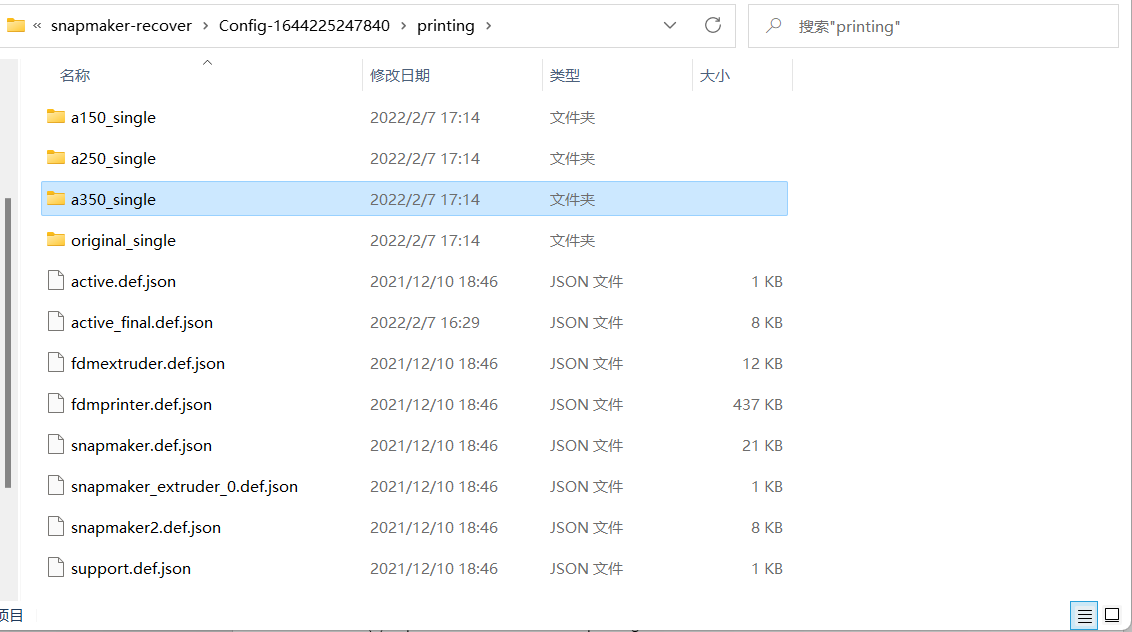The image size is (1132, 632).
Task: Sort by 大小 column header
Action: click(715, 75)
